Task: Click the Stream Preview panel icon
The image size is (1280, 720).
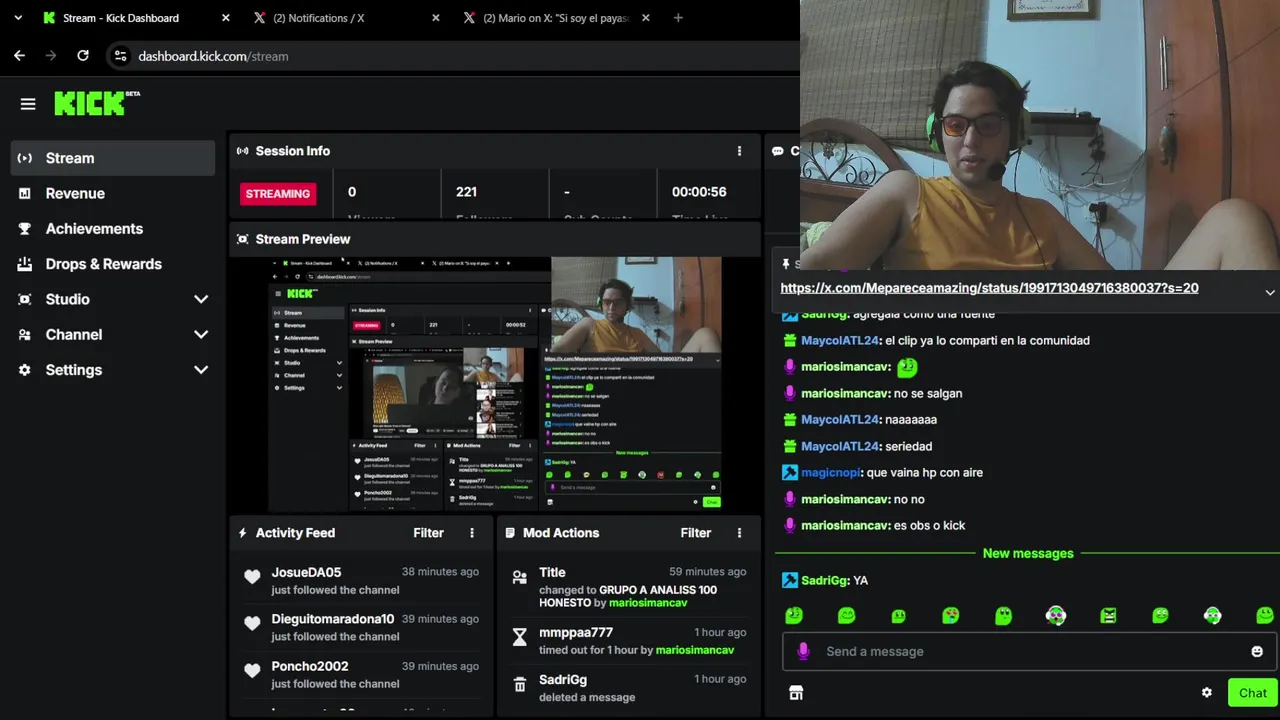Action: pyautogui.click(x=242, y=239)
